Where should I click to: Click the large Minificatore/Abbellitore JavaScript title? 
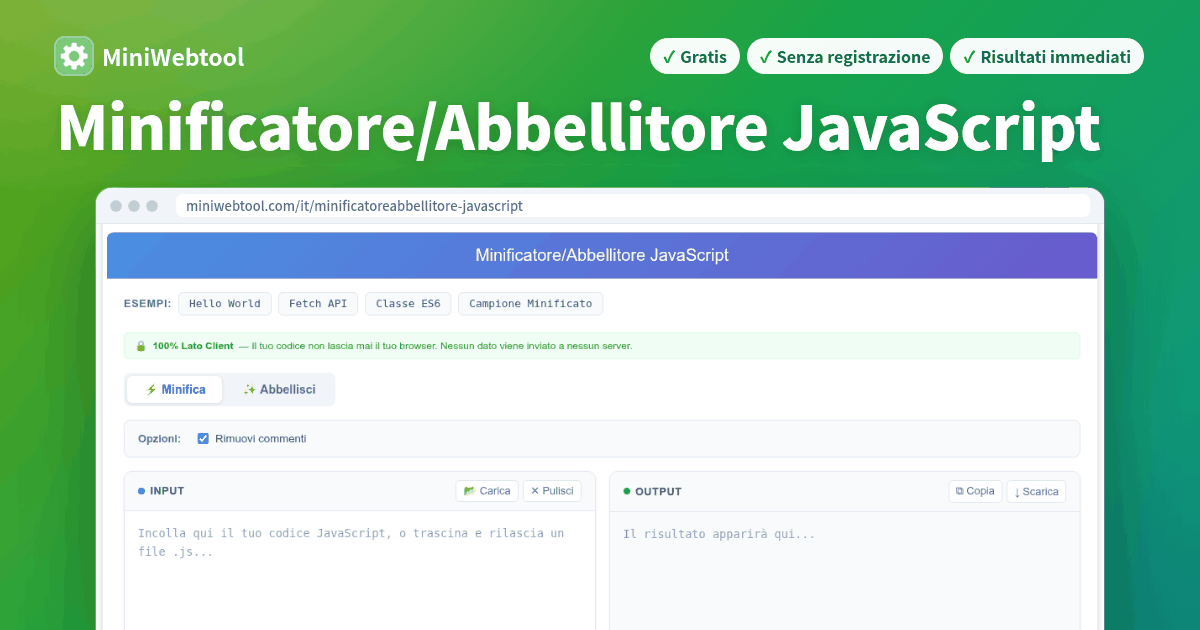pyautogui.click(x=579, y=129)
